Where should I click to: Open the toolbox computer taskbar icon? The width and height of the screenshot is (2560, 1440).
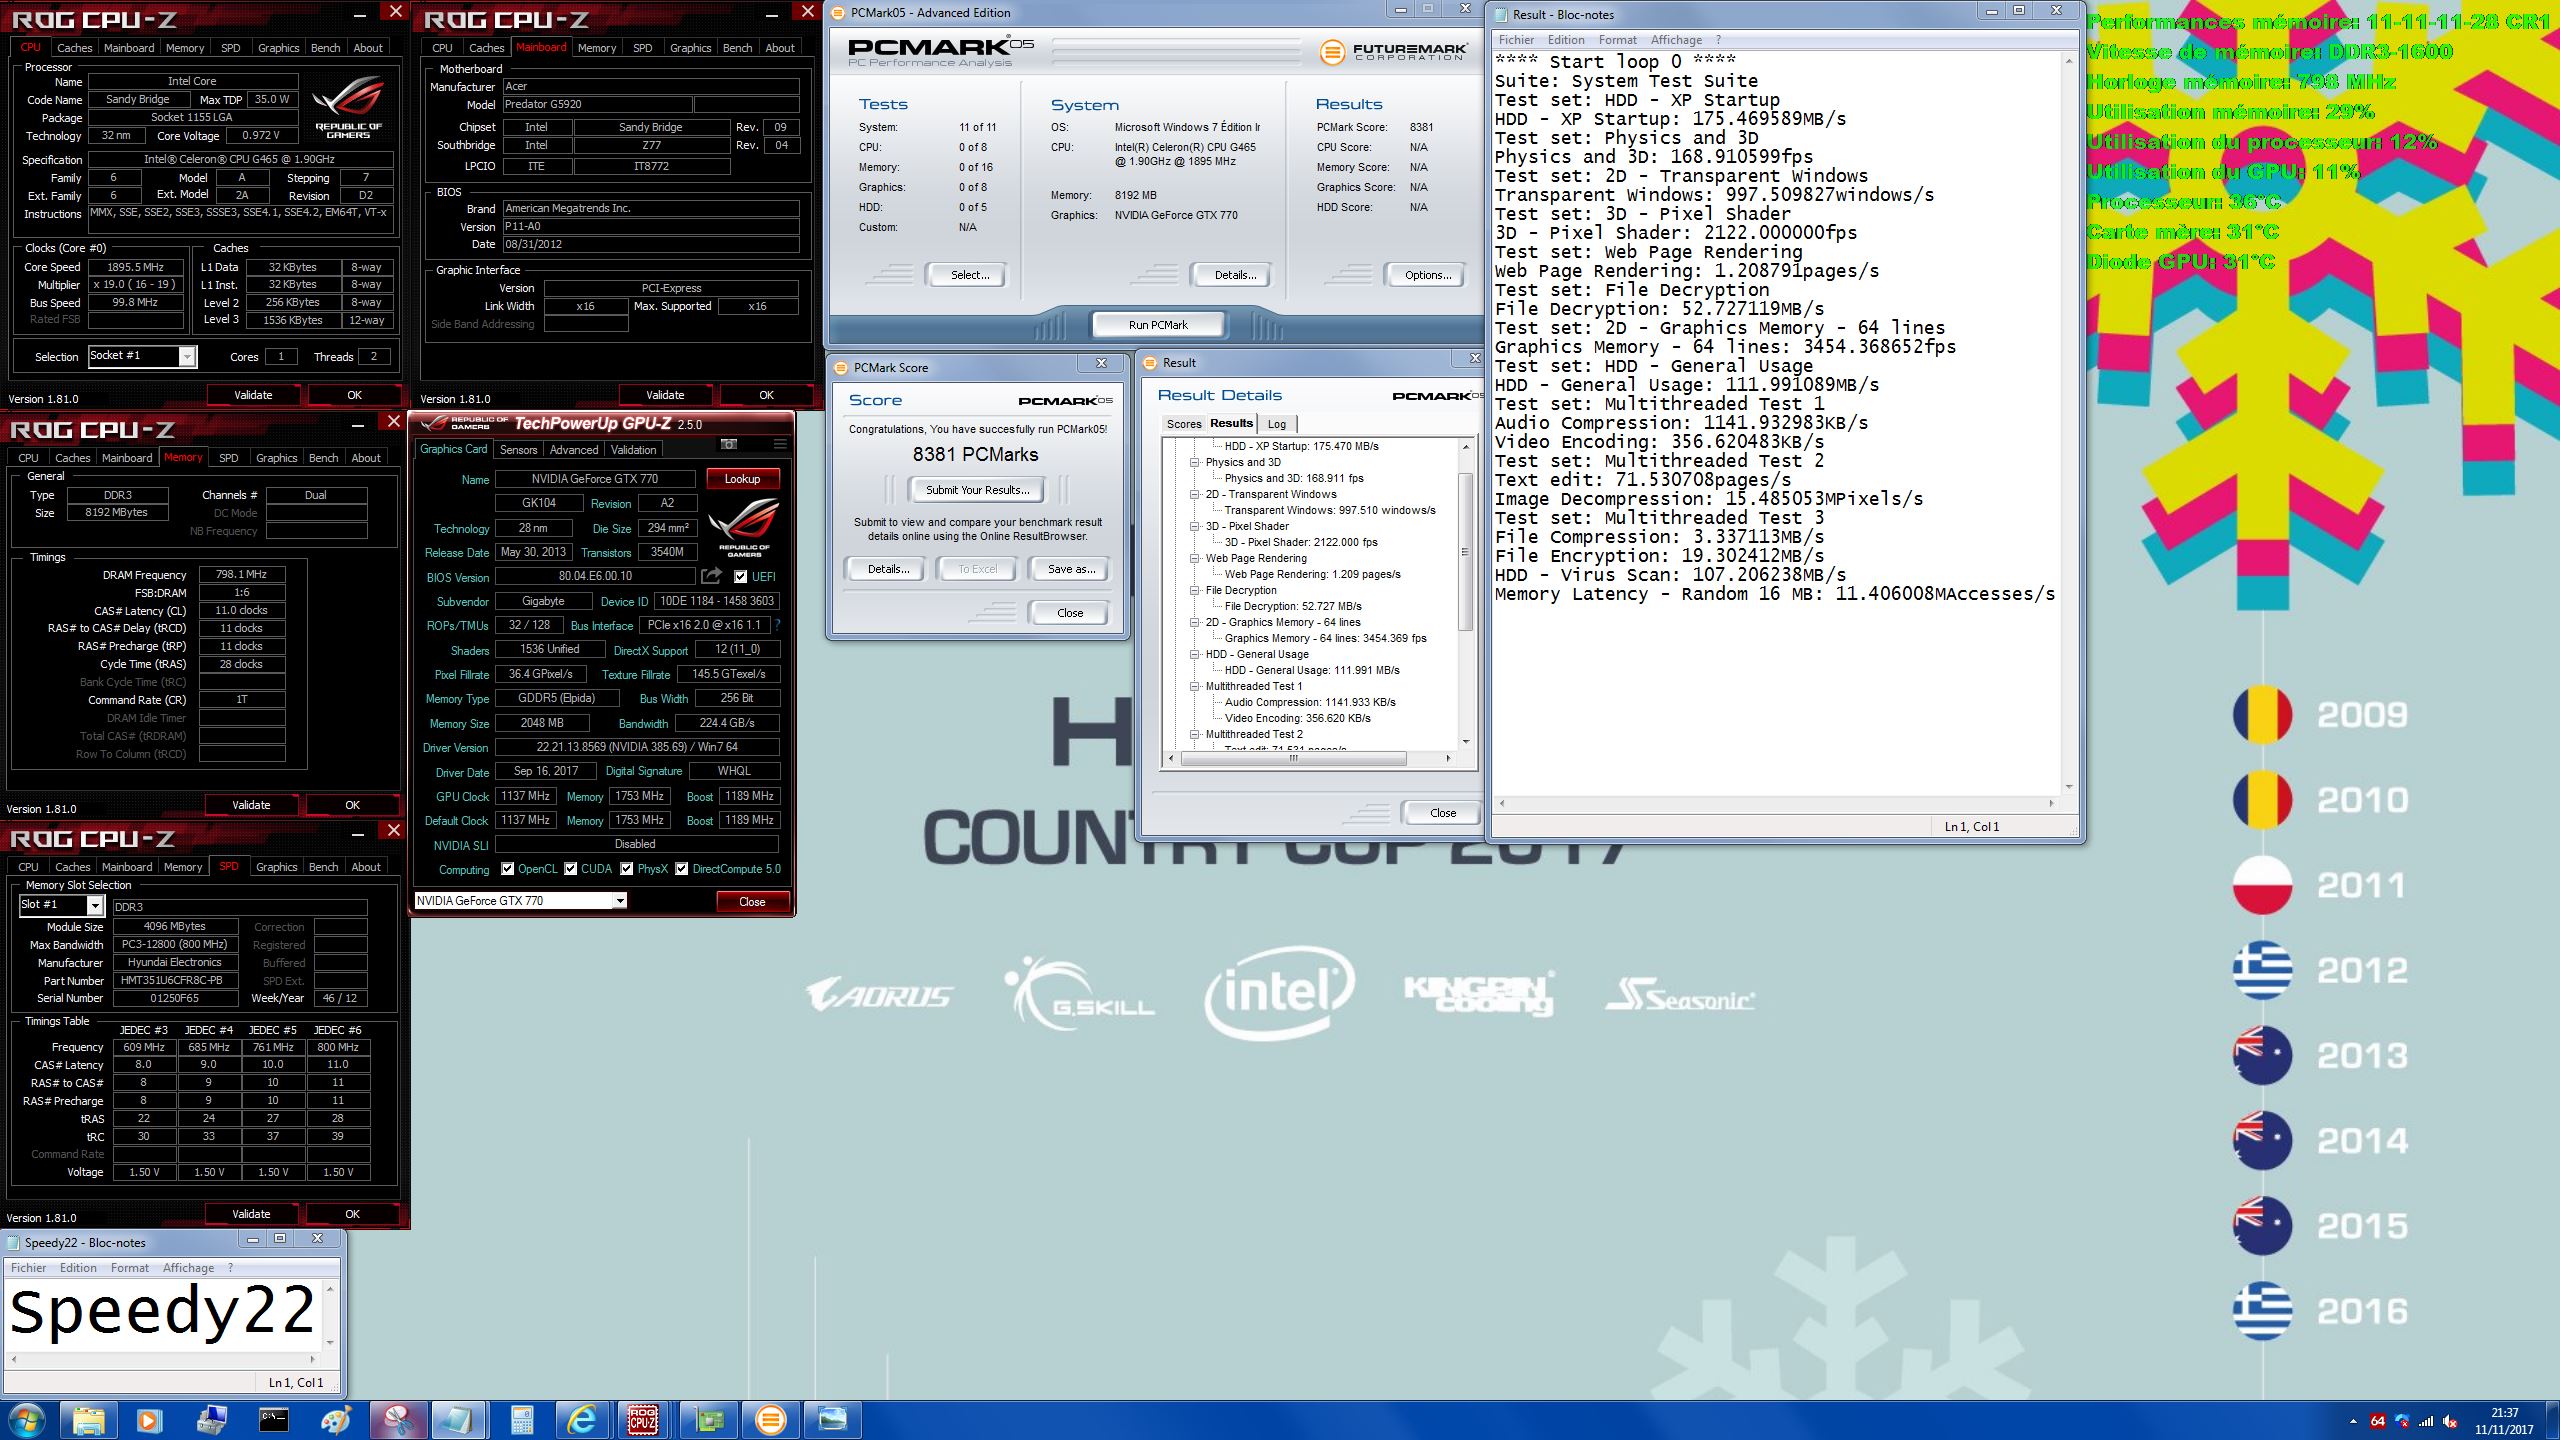(x=212, y=1420)
